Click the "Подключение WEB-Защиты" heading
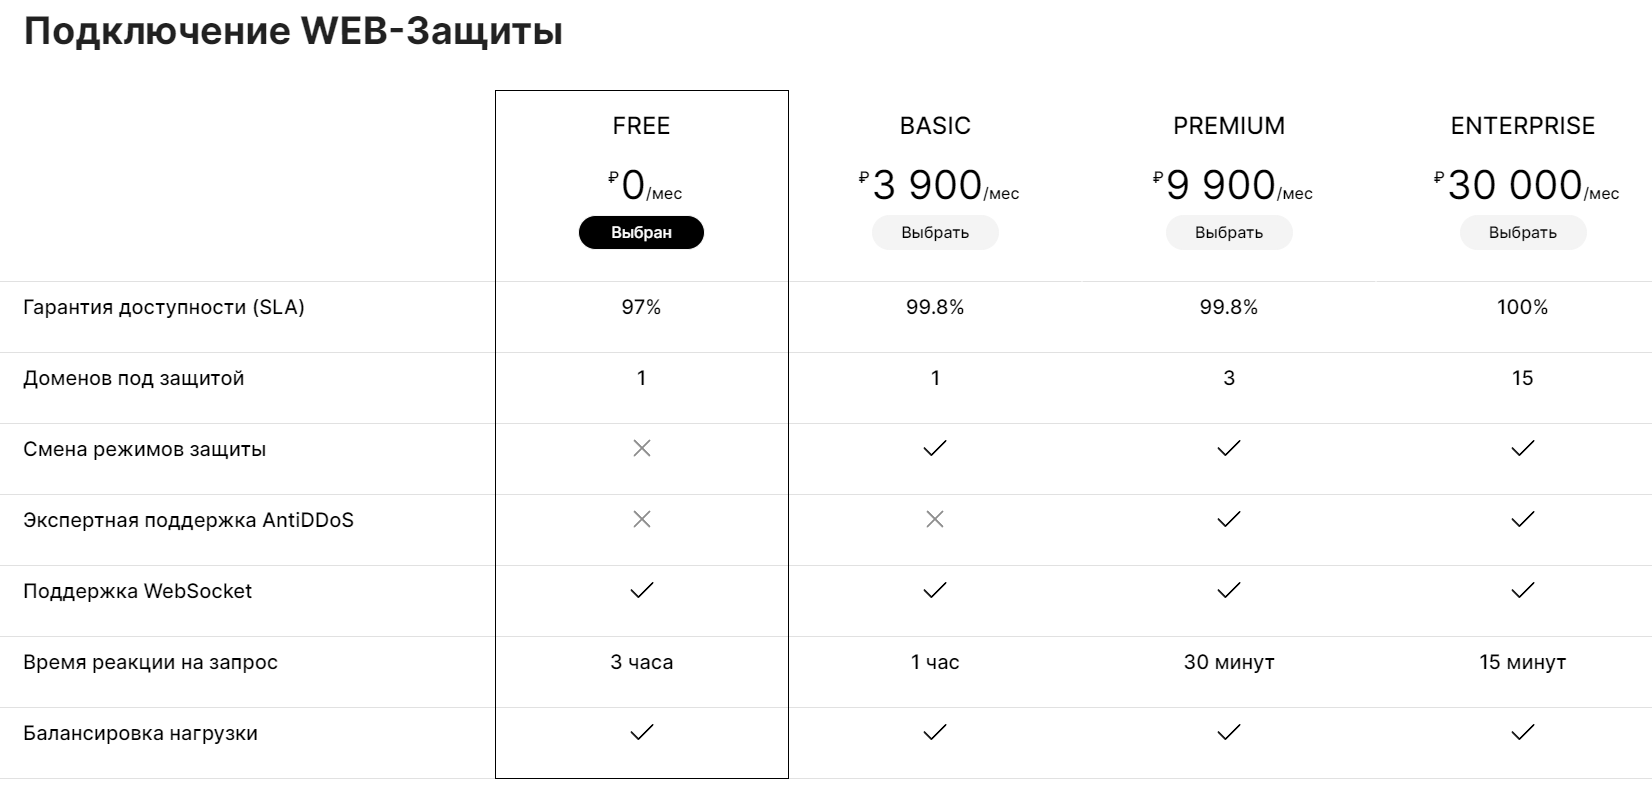 click(293, 32)
